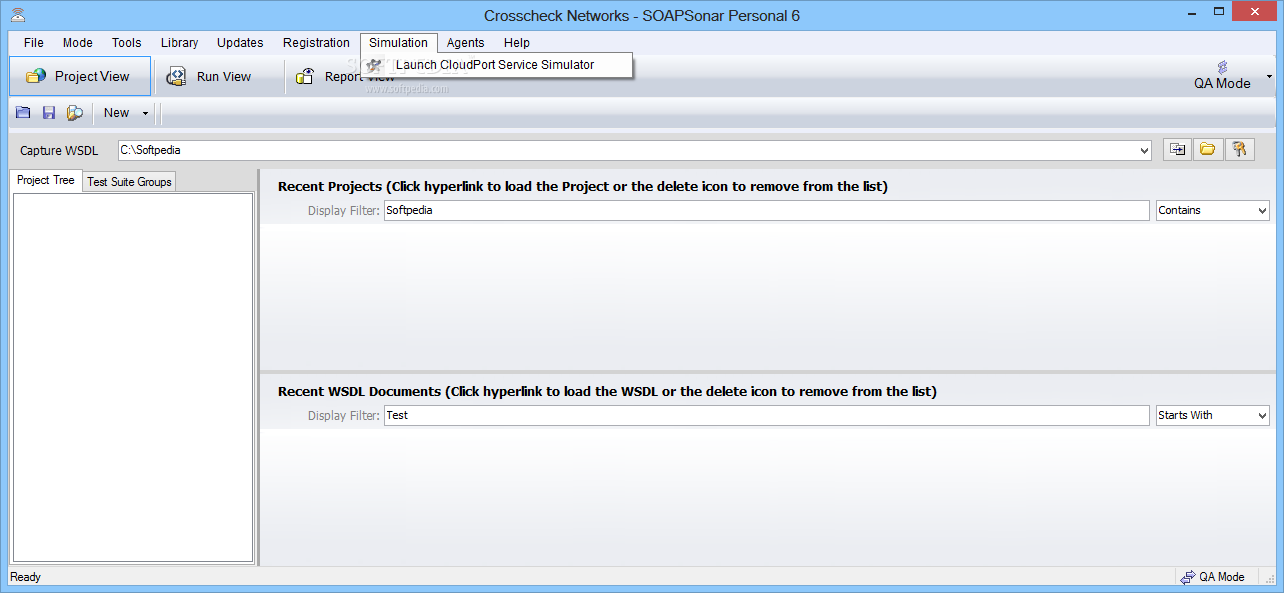Close the open Simulation menu
1284x593 pixels.
(398, 43)
